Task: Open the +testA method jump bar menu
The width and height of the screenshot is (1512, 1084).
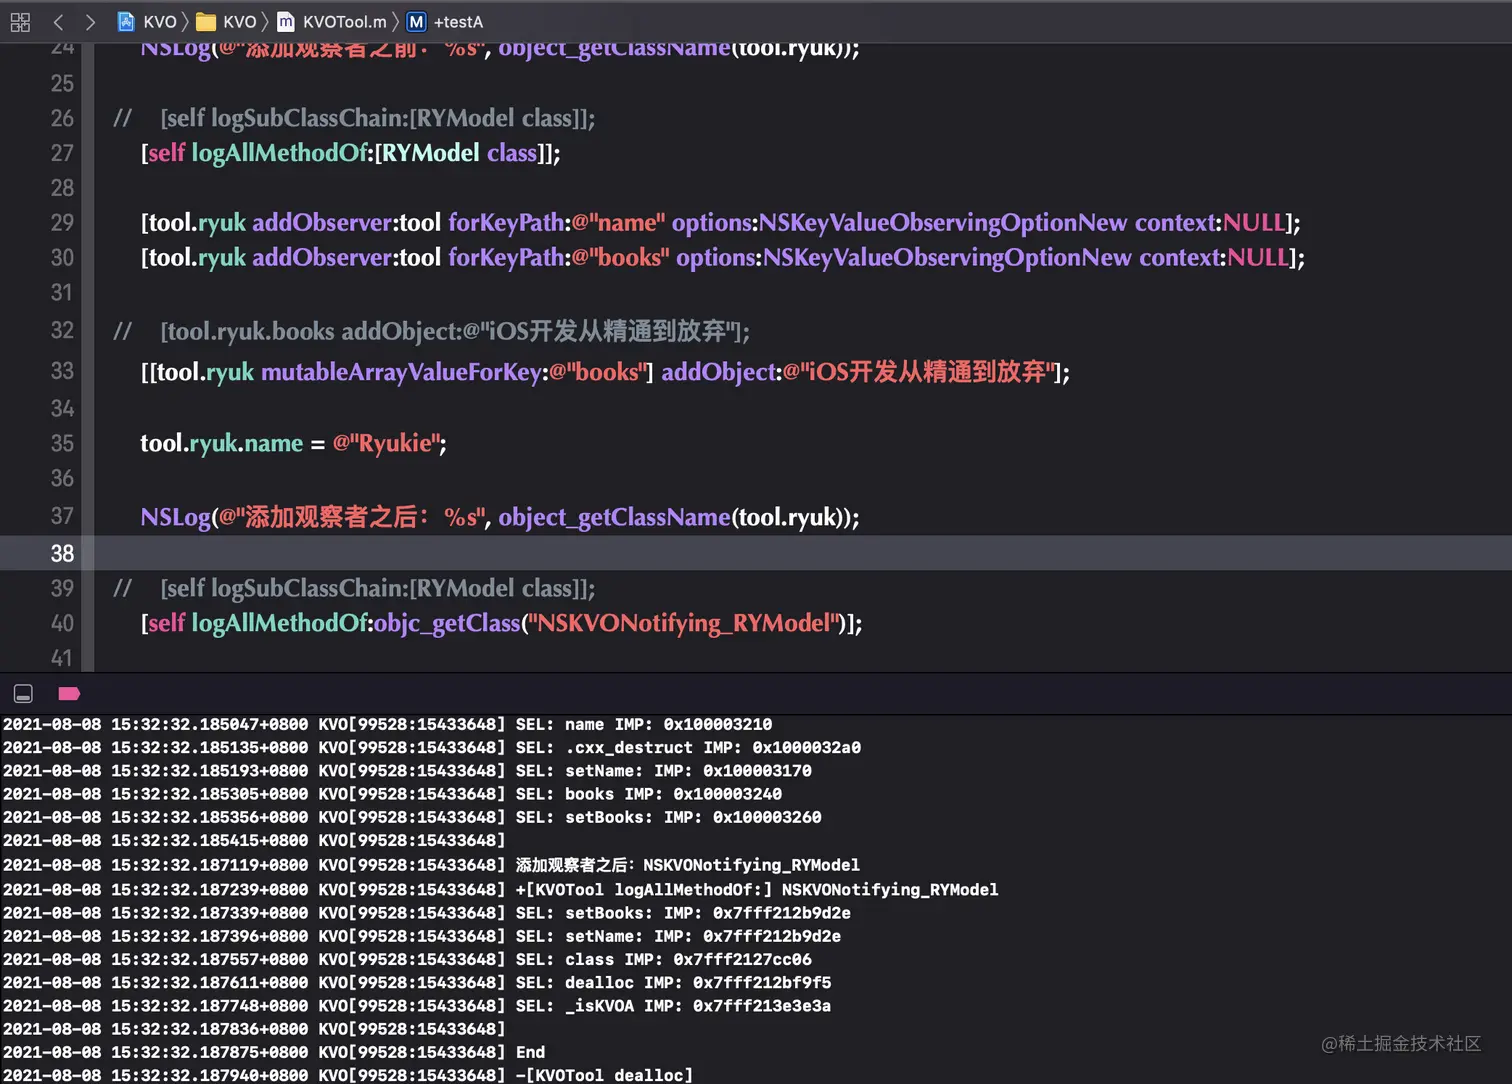Action: [x=445, y=22]
